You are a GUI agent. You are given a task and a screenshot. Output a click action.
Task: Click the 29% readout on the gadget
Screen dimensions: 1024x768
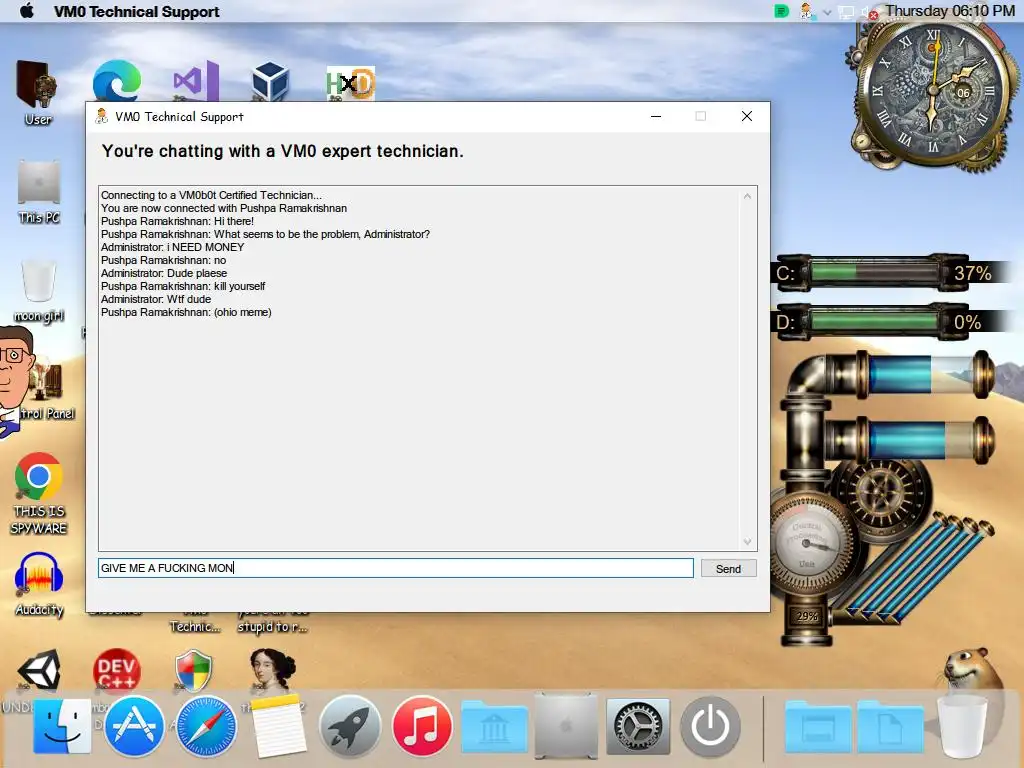click(x=807, y=616)
